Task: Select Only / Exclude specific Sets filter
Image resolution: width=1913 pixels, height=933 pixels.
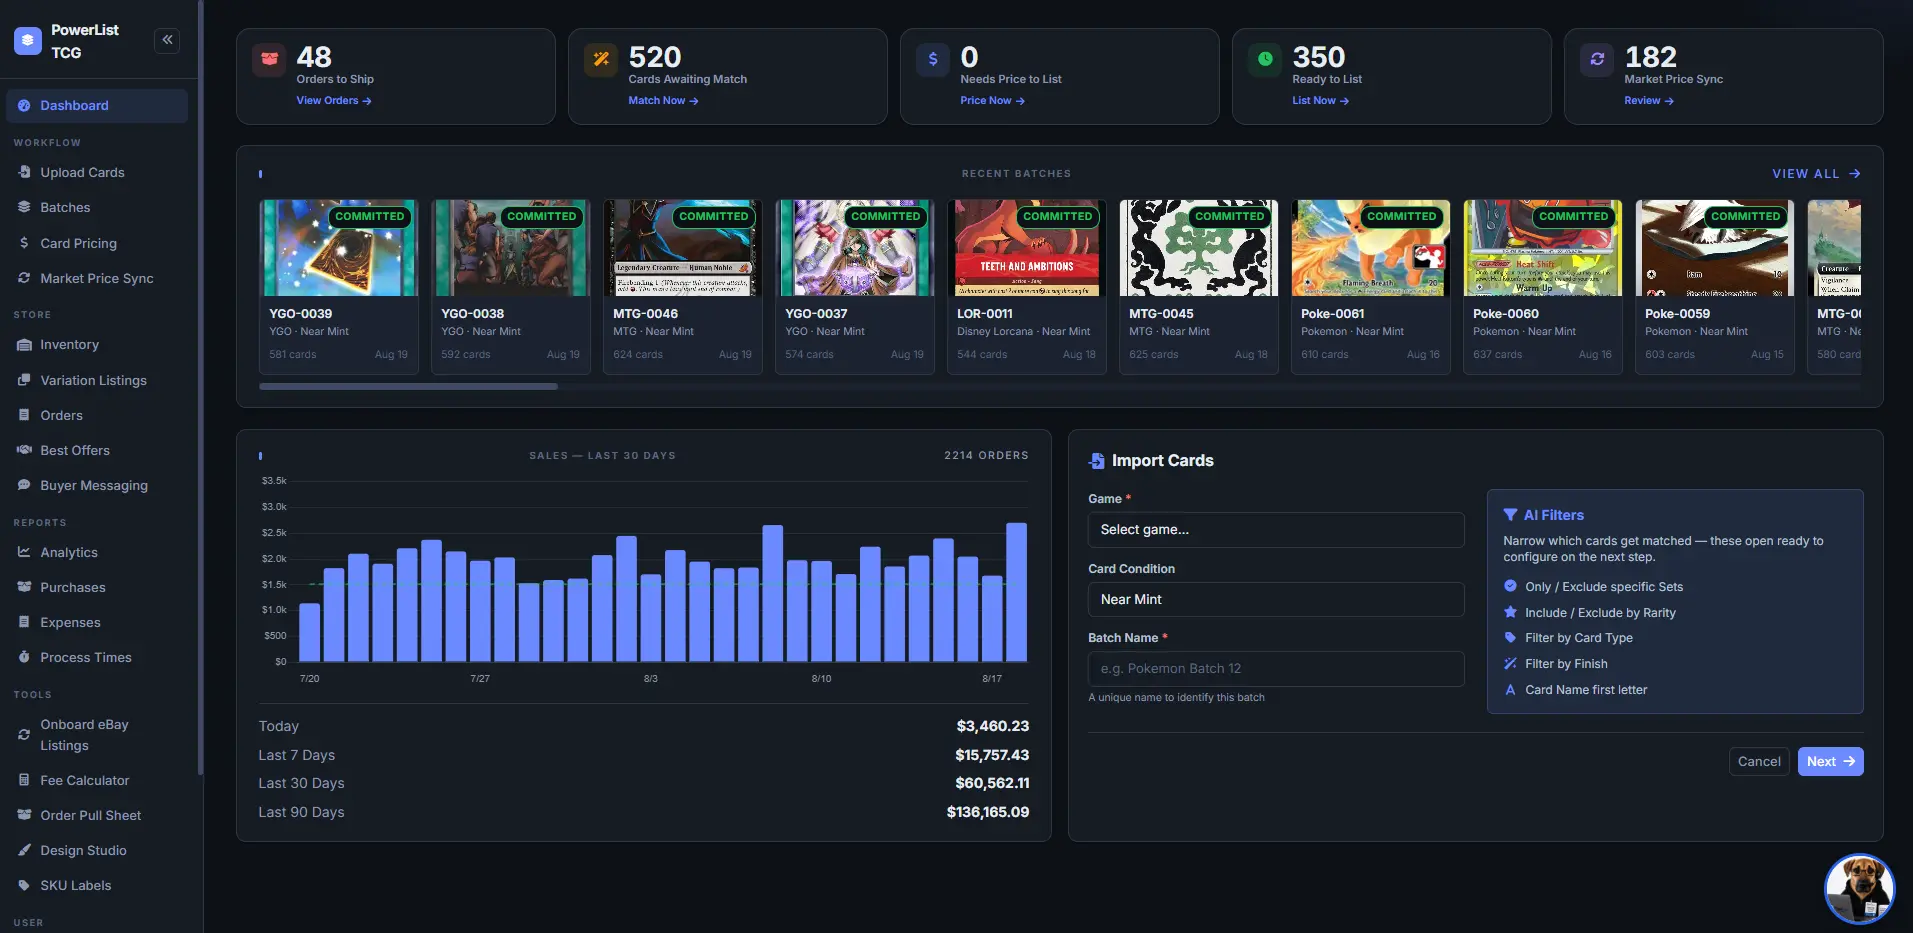Action: pyautogui.click(x=1593, y=587)
